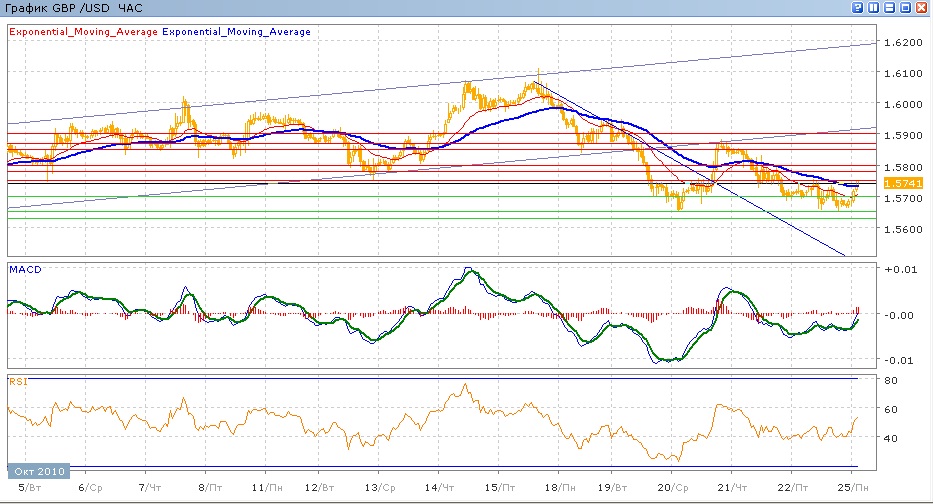Viewport: 933px width, 504px height.
Task: Click the MACD indicator panel label
Action: 24,270
